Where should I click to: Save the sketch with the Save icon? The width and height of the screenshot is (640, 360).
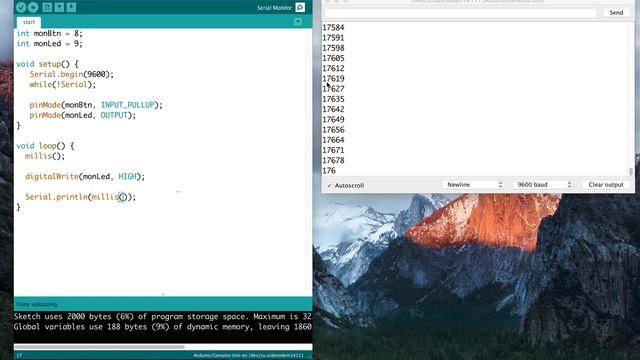pyautogui.click(x=71, y=7)
